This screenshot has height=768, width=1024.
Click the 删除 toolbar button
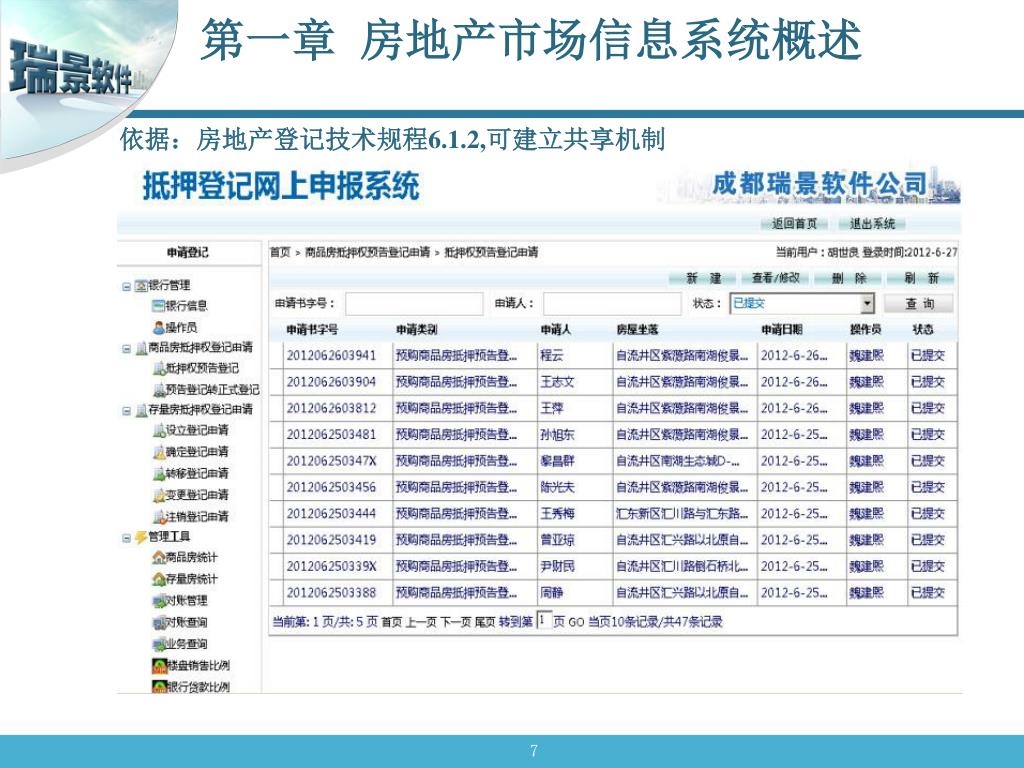point(848,279)
